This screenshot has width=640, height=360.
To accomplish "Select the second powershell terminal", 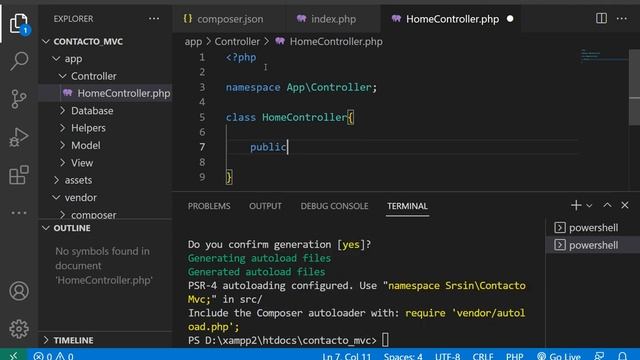I will (x=593, y=245).
